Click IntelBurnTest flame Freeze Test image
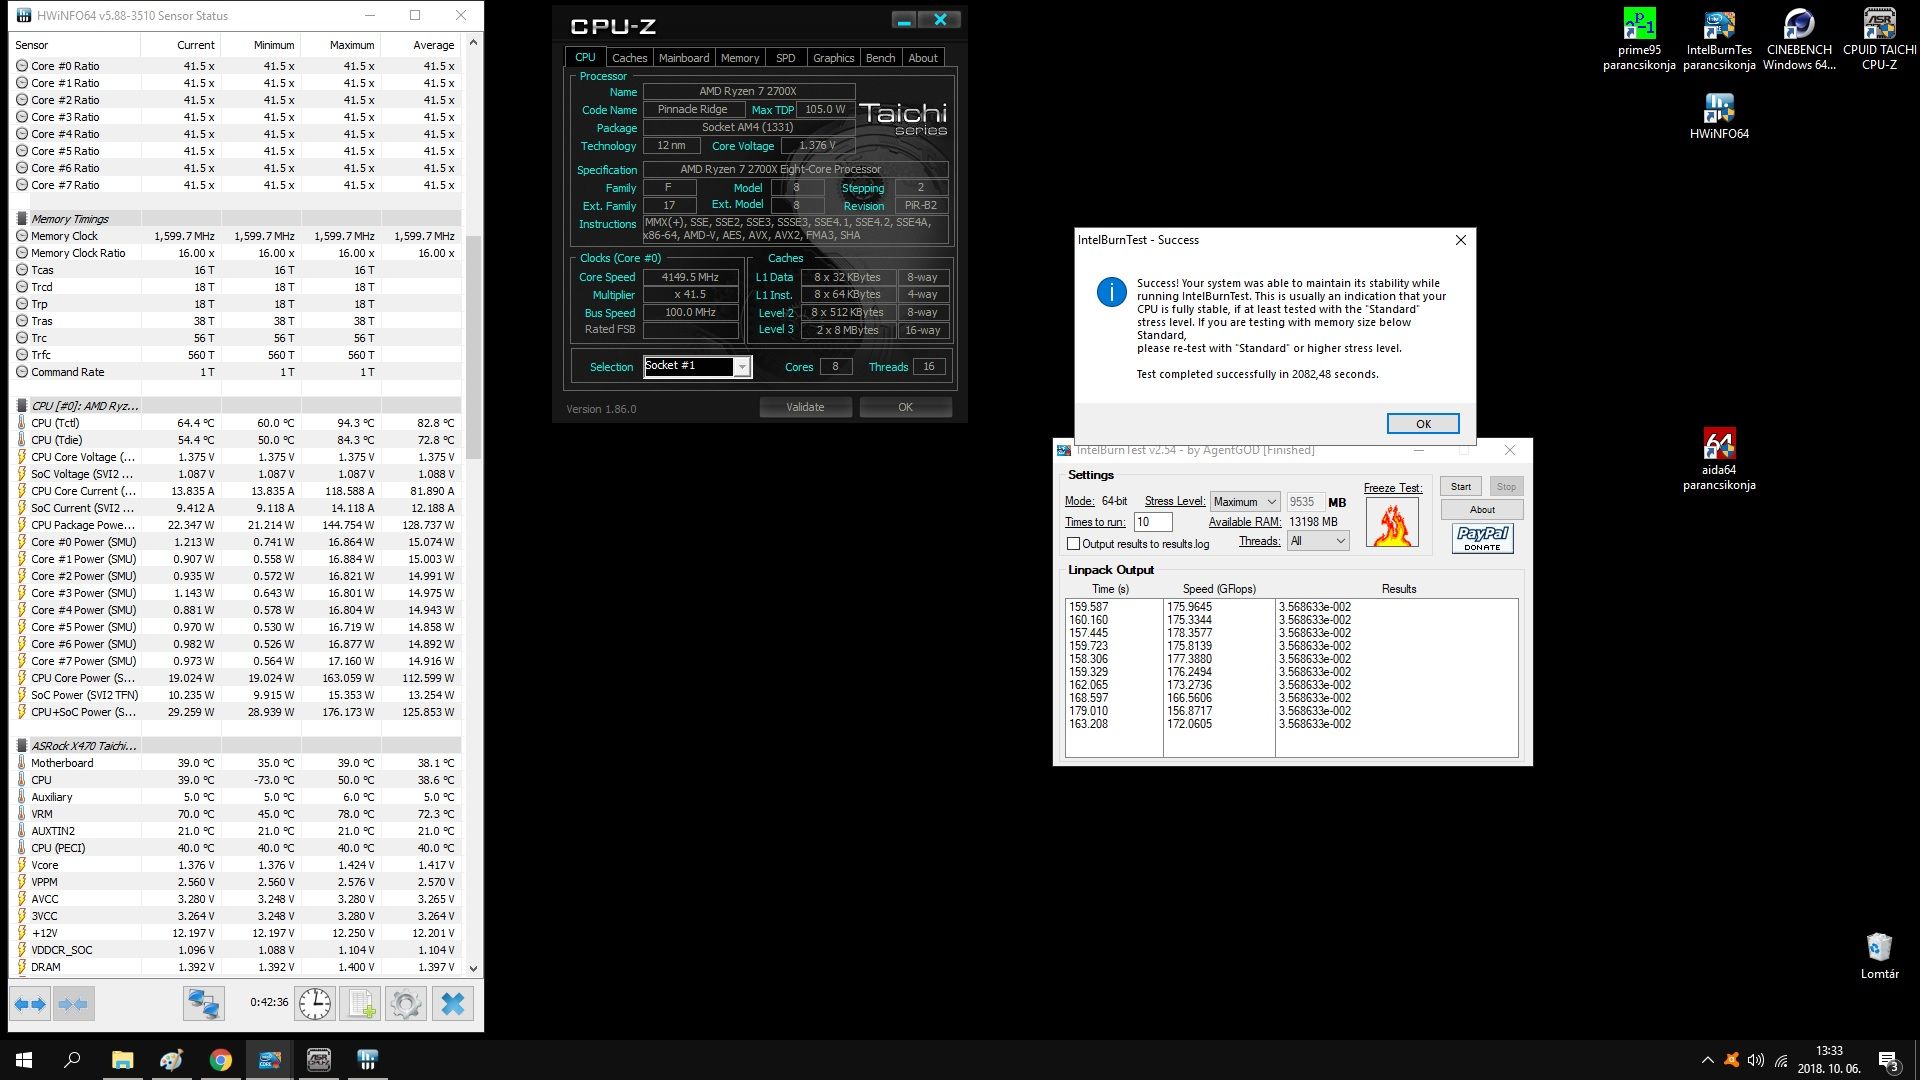Screen dimensions: 1920x1080 click(x=1392, y=523)
